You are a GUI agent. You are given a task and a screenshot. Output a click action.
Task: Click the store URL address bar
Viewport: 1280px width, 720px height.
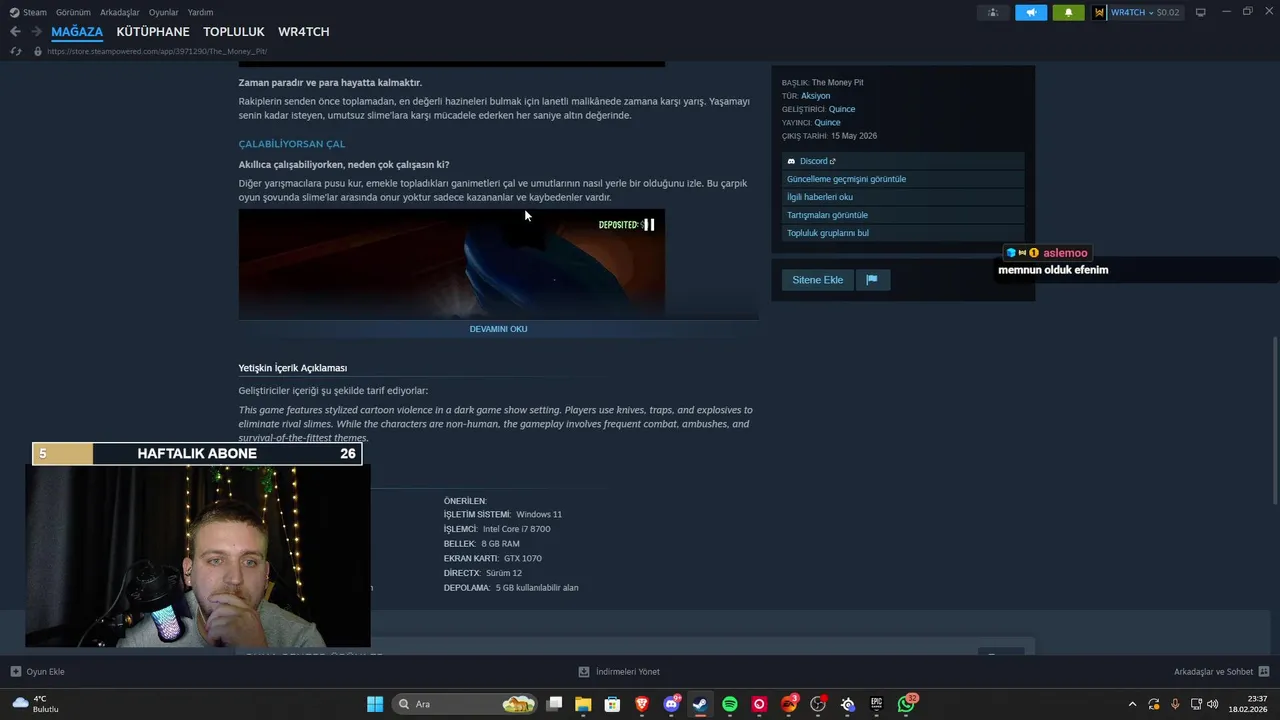coord(155,51)
